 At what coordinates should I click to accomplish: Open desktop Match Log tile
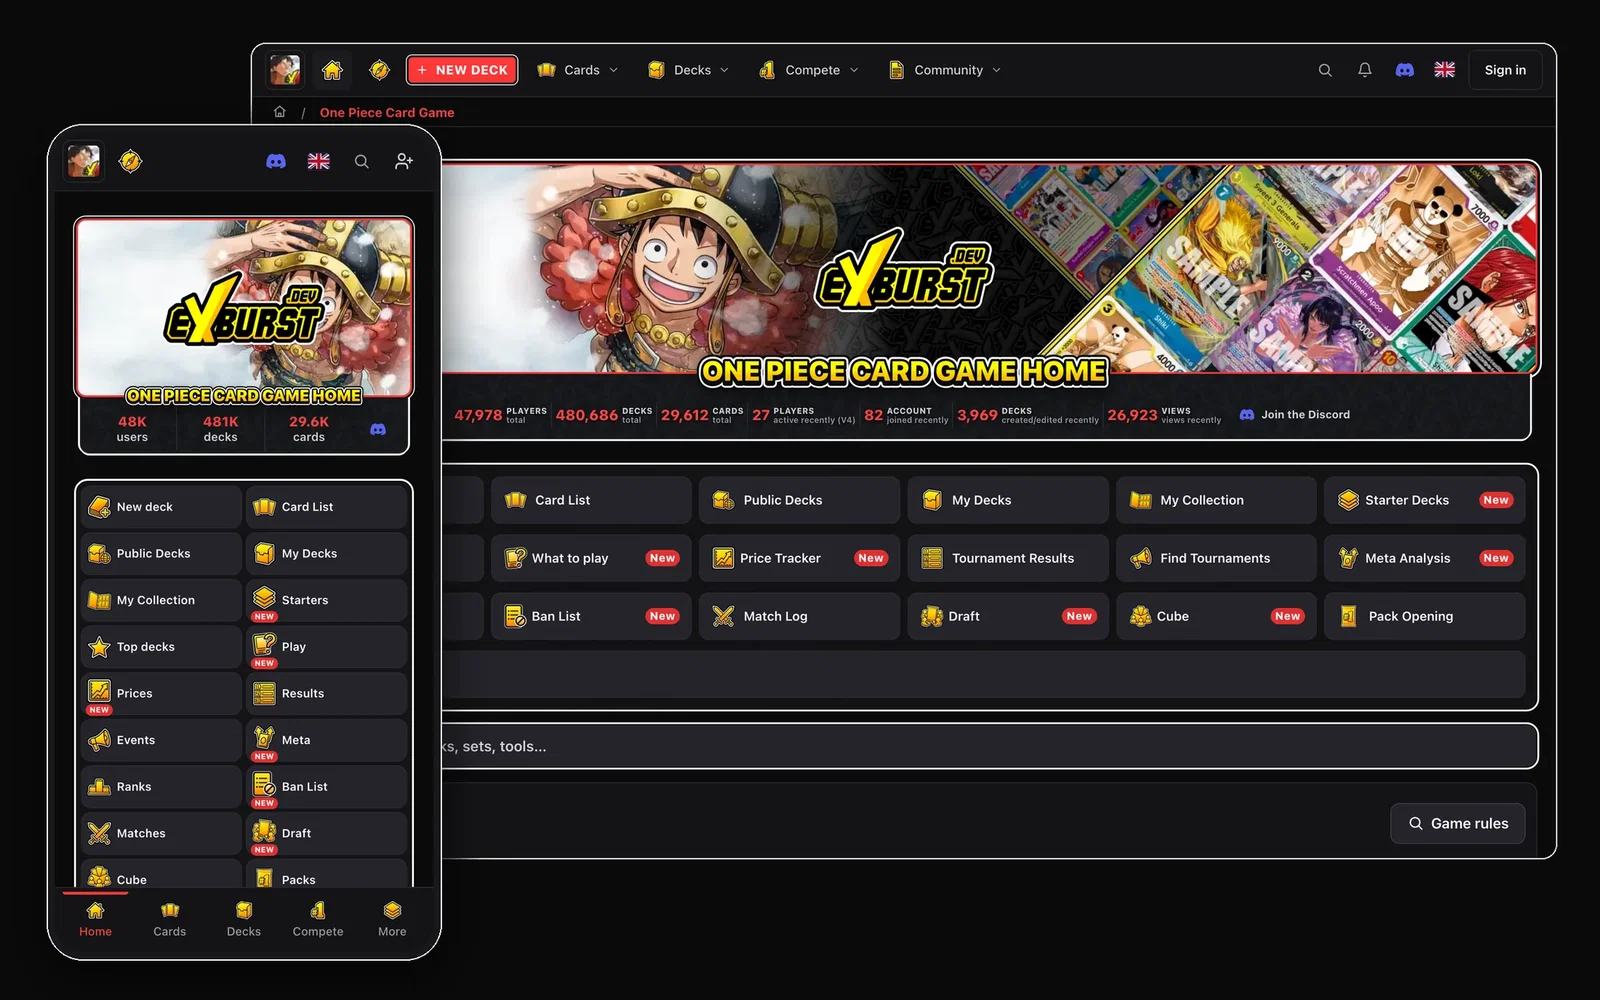tap(799, 616)
